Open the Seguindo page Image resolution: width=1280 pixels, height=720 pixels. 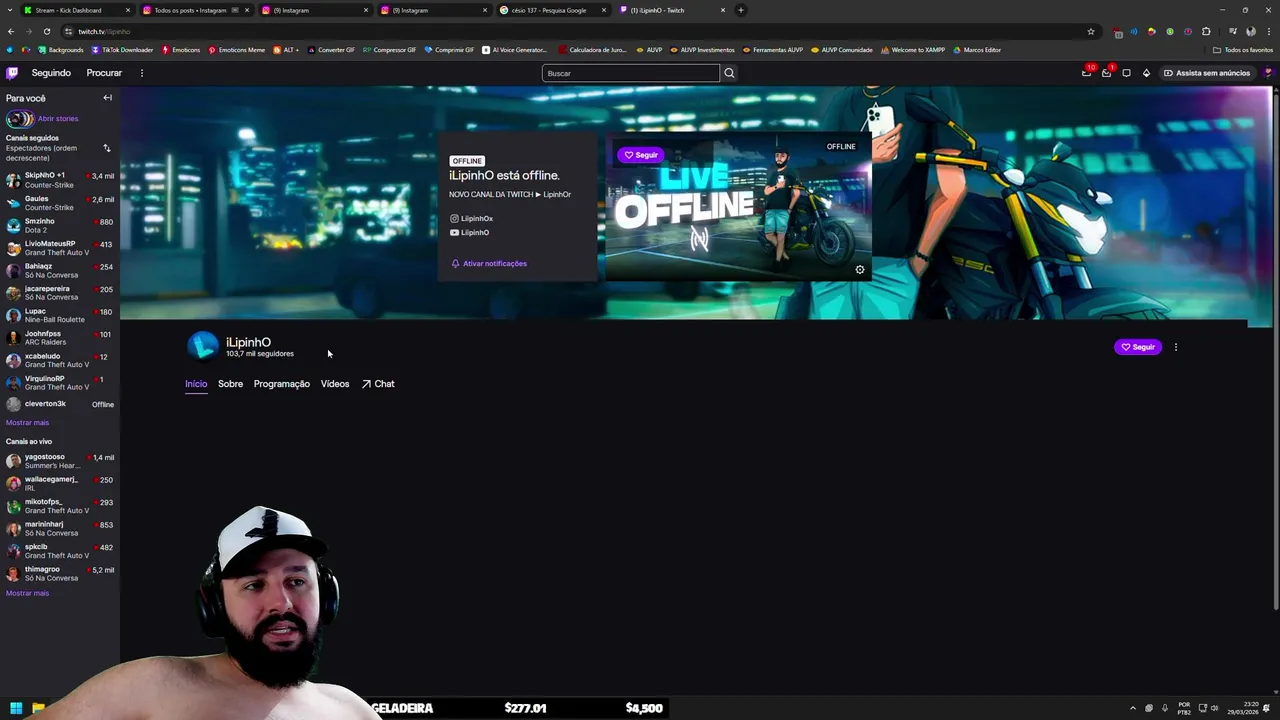[x=51, y=73]
